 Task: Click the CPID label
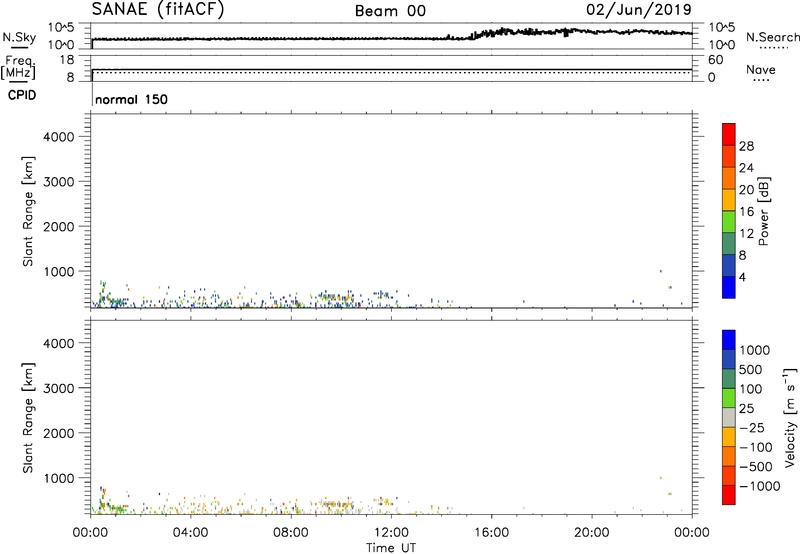tap(22, 95)
